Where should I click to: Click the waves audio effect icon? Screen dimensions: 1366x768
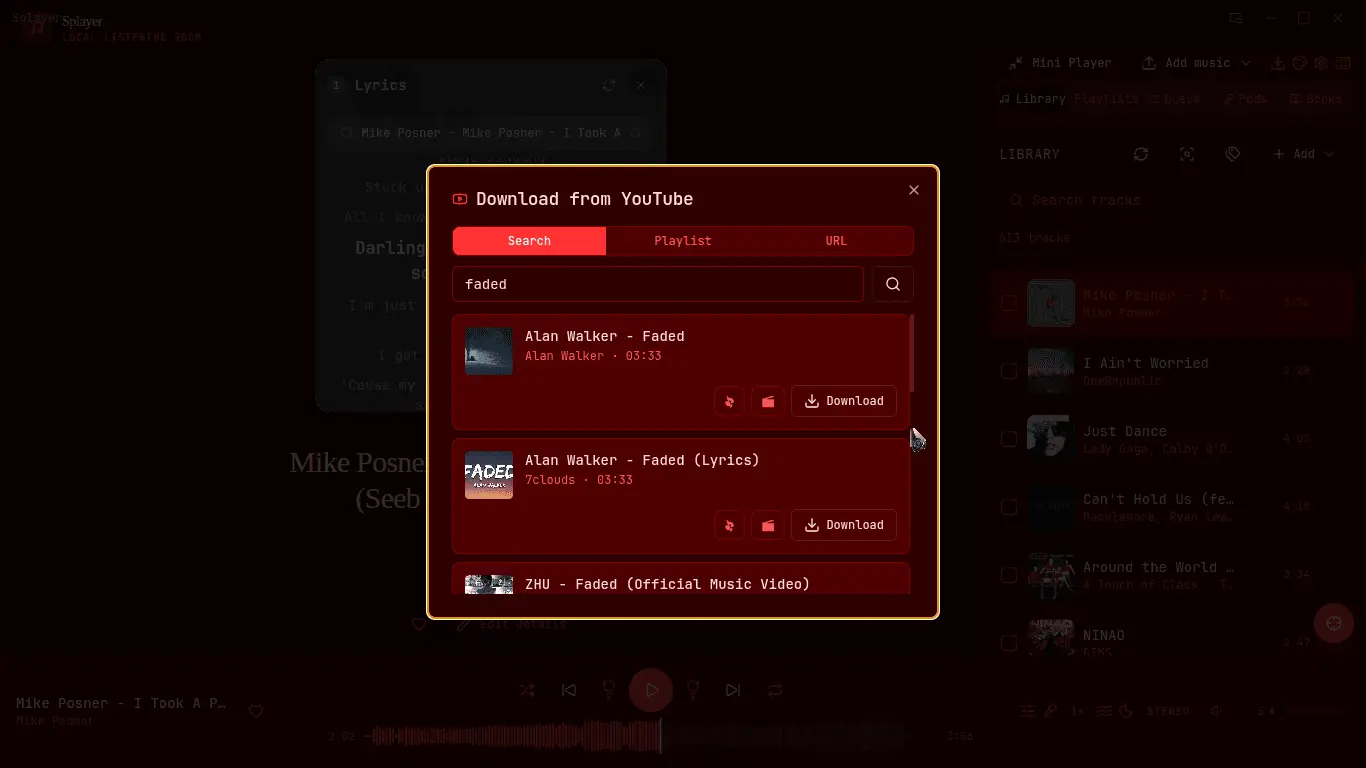click(x=1104, y=711)
